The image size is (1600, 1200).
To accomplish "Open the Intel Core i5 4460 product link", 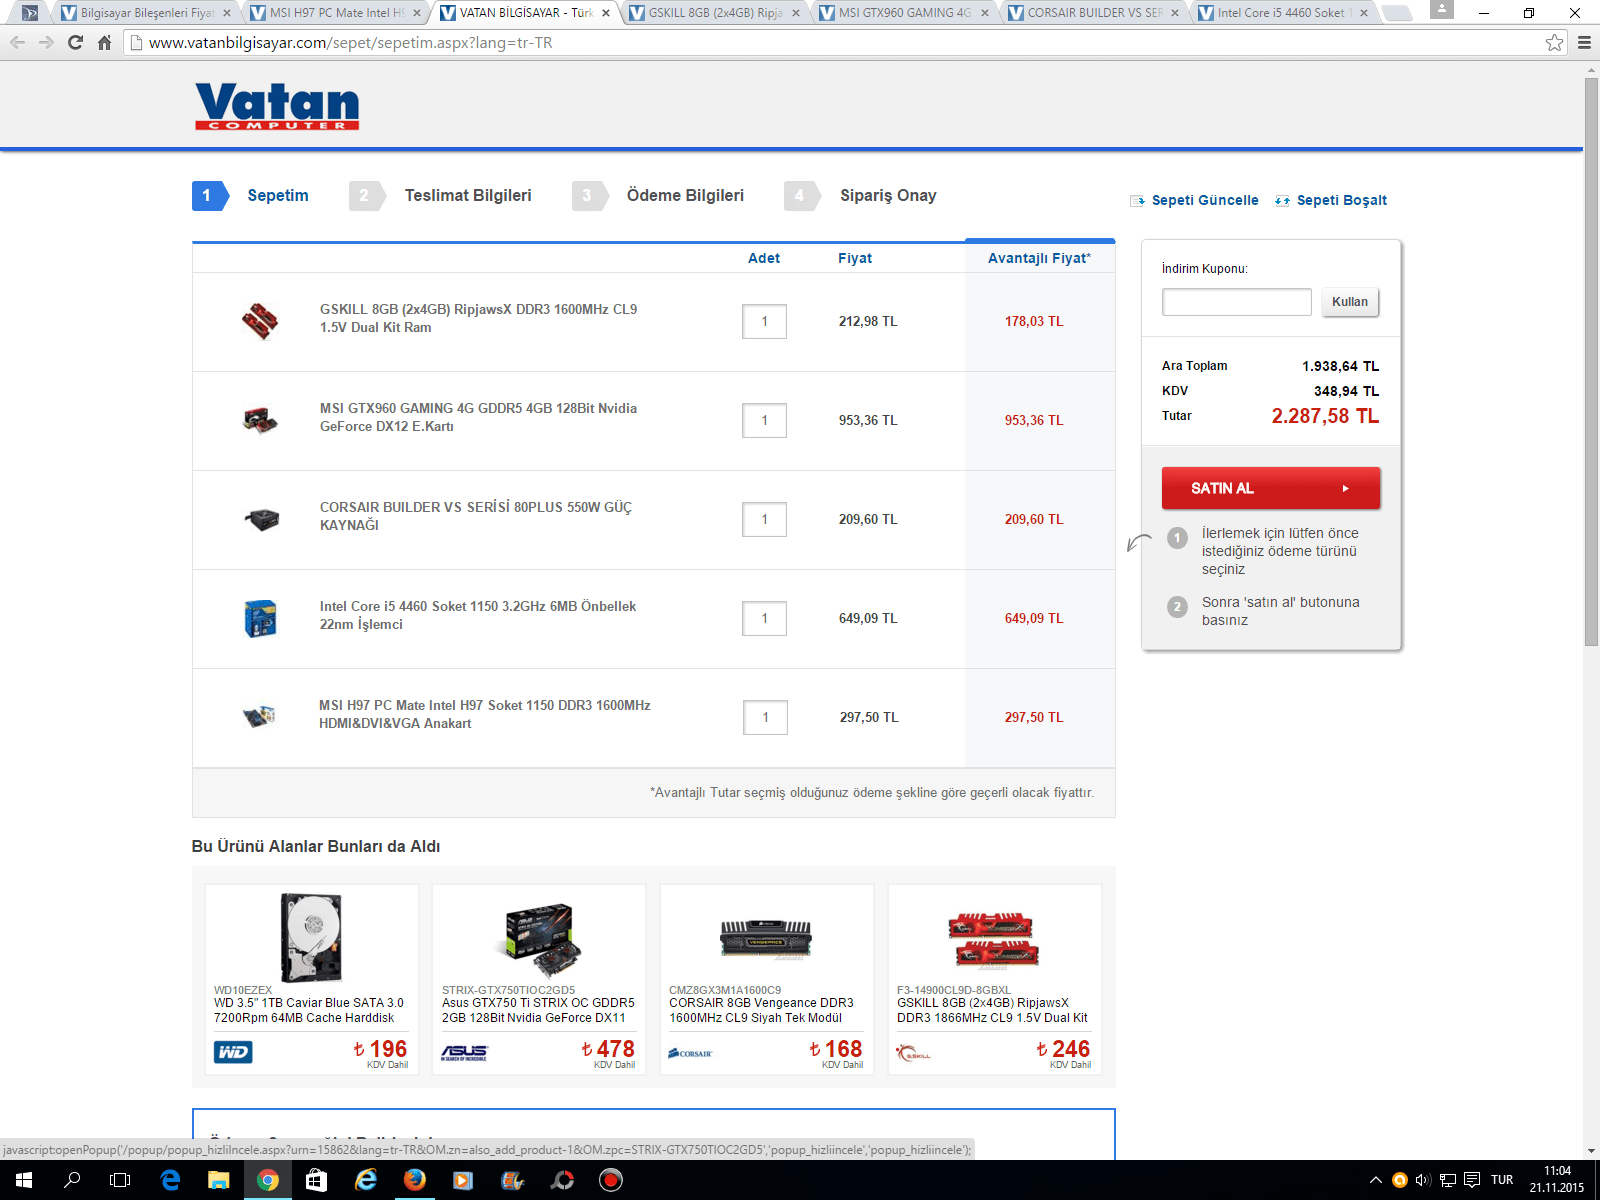I will (478, 615).
